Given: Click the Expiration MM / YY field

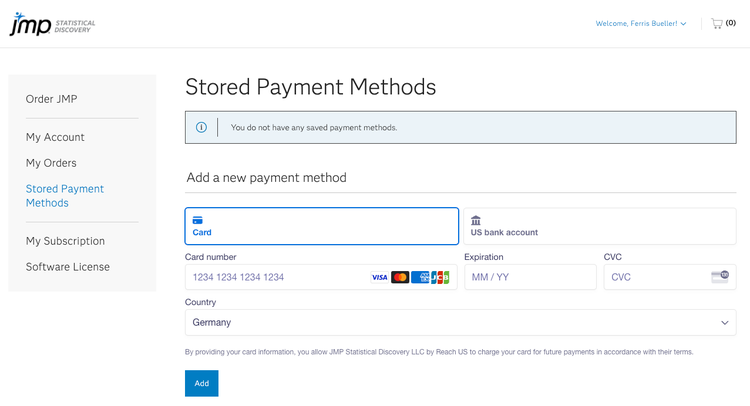Looking at the screenshot, I should tap(530, 277).
